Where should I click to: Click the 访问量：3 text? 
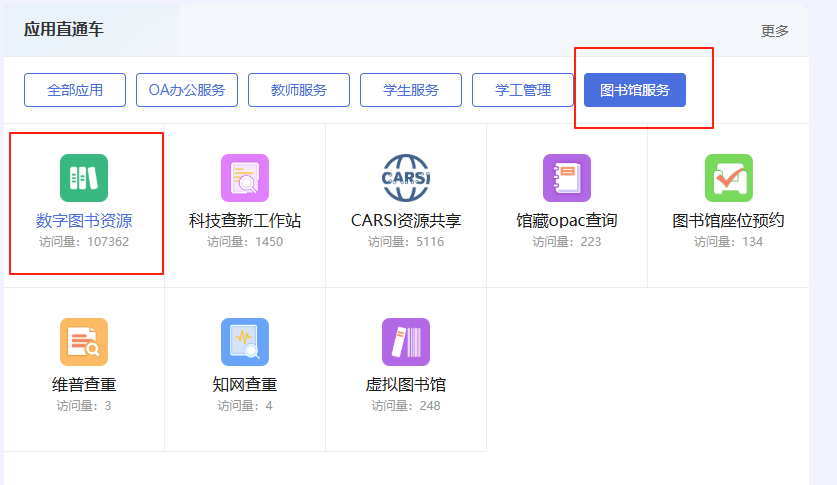pos(84,406)
